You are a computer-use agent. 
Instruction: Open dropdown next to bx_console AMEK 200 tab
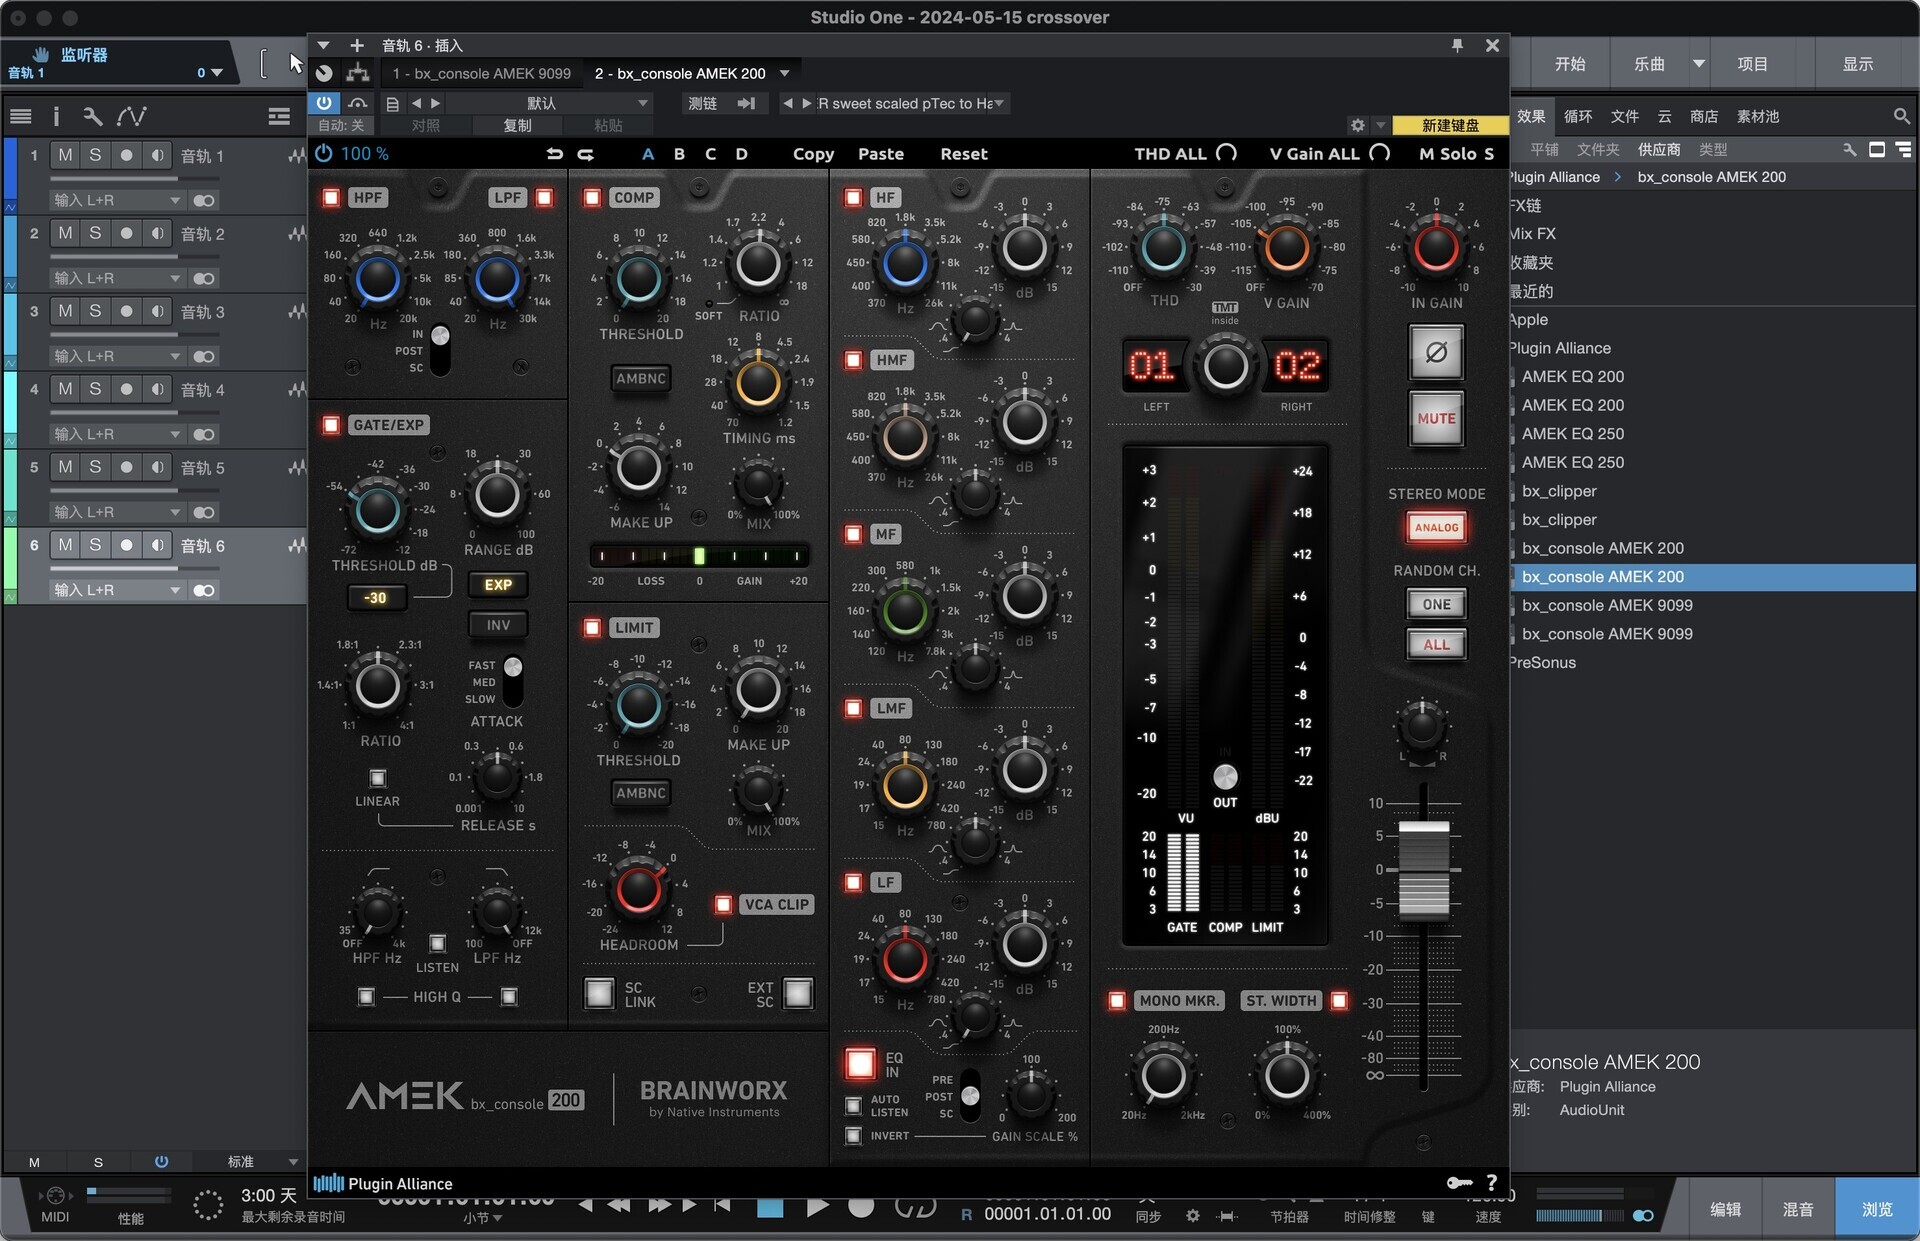tap(785, 73)
